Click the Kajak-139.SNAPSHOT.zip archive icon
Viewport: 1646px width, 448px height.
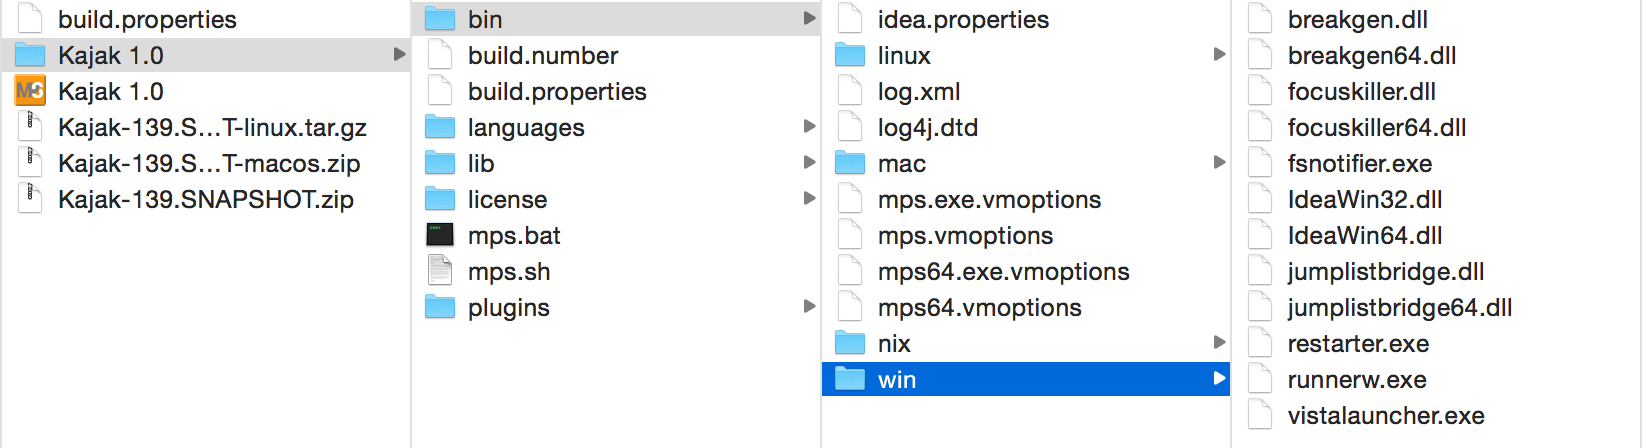click(x=30, y=199)
